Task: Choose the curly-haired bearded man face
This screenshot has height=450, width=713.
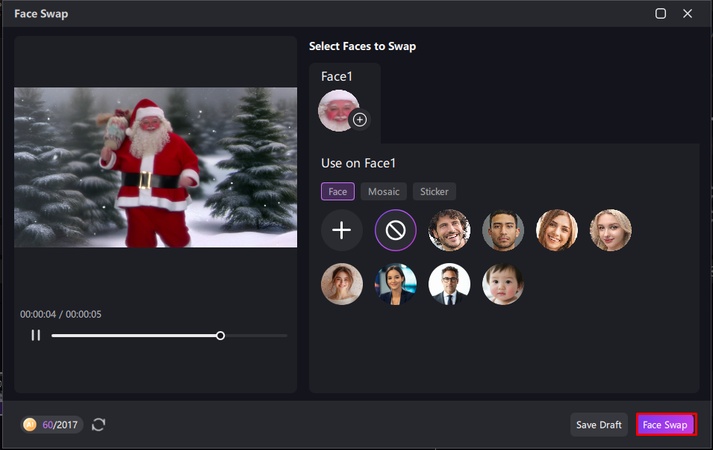Action: click(x=449, y=230)
